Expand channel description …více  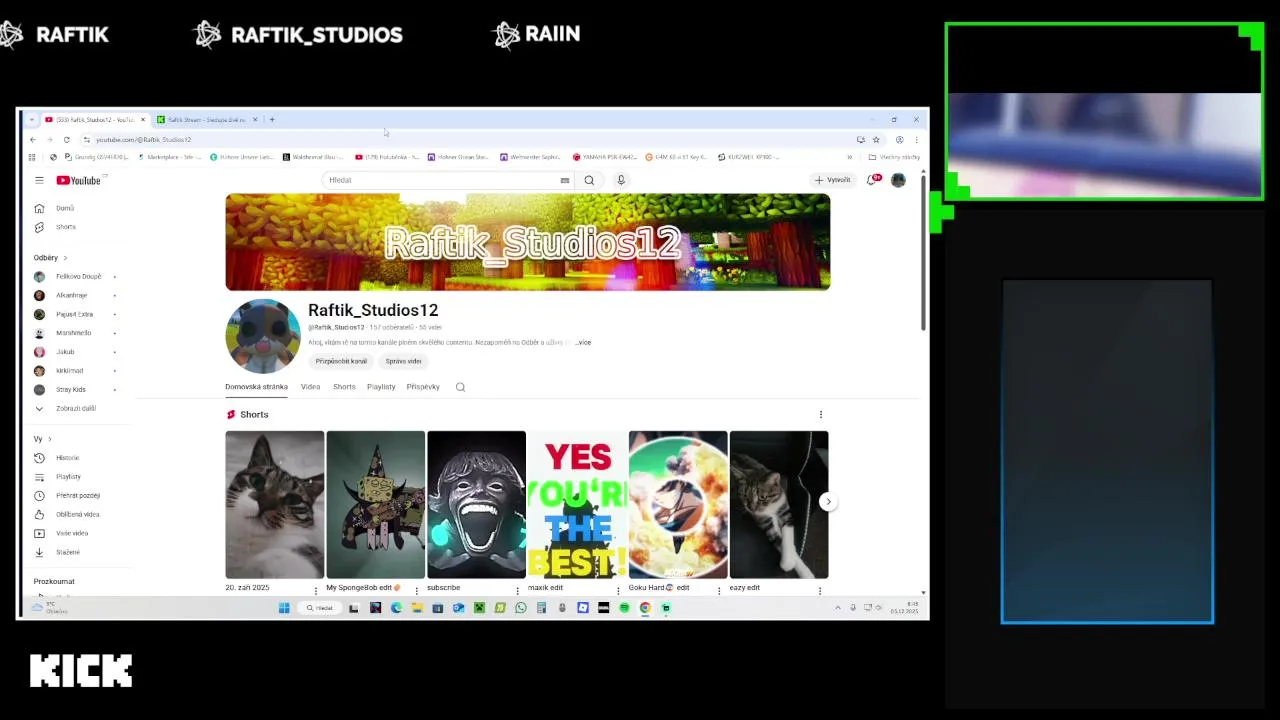coord(583,343)
